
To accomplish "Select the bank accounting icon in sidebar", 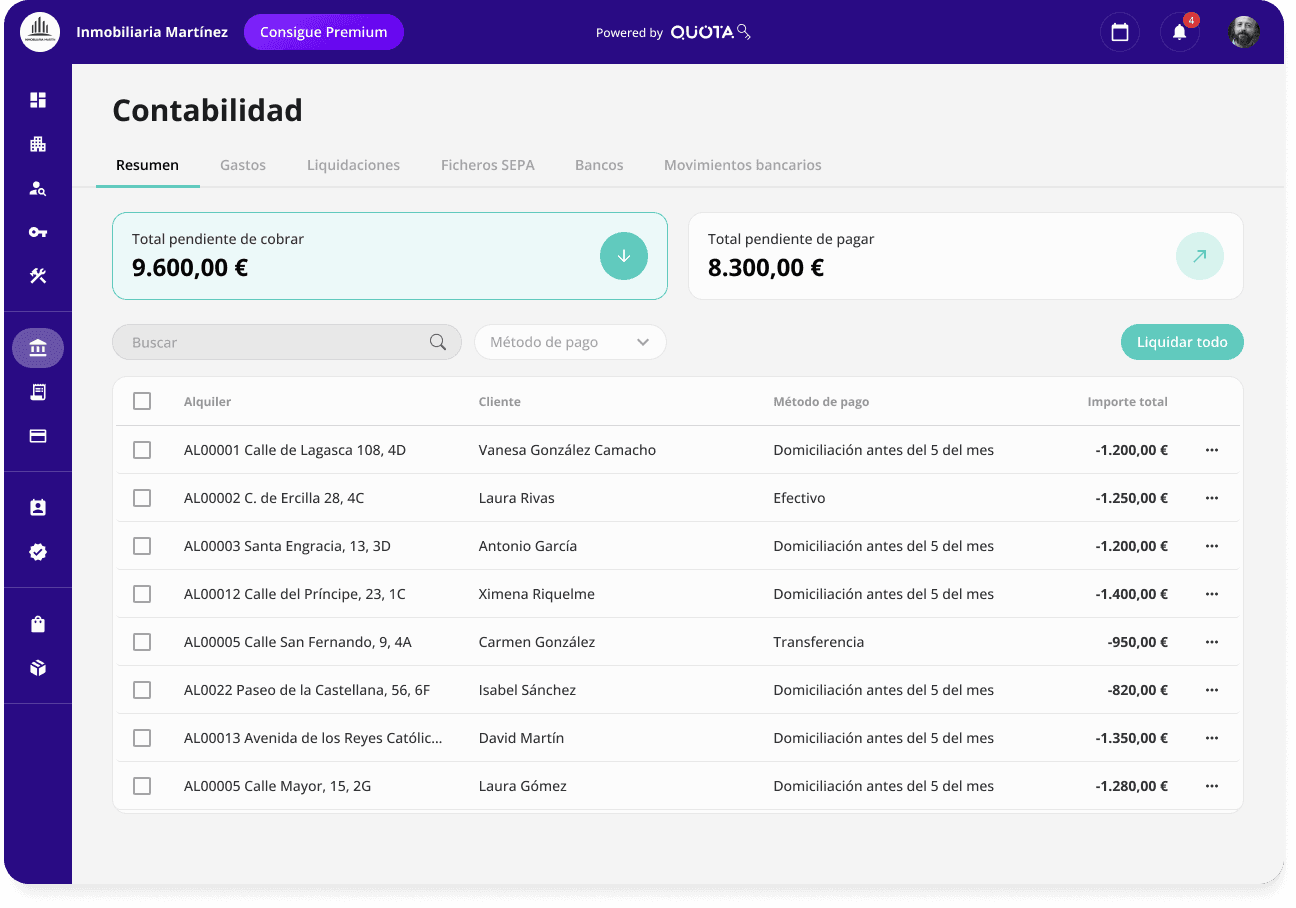I will [38, 348].
